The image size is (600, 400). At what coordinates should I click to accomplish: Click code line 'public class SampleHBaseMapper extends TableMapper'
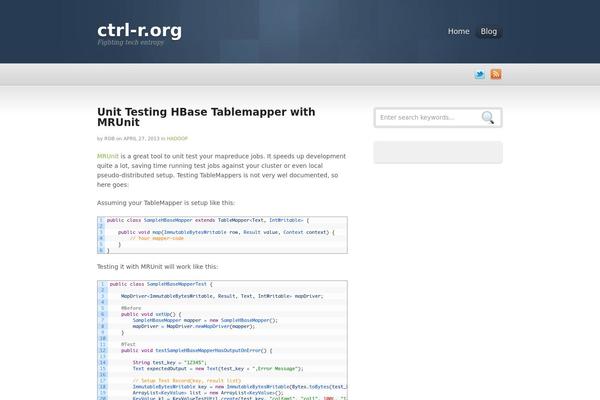(x=208, y=220)
